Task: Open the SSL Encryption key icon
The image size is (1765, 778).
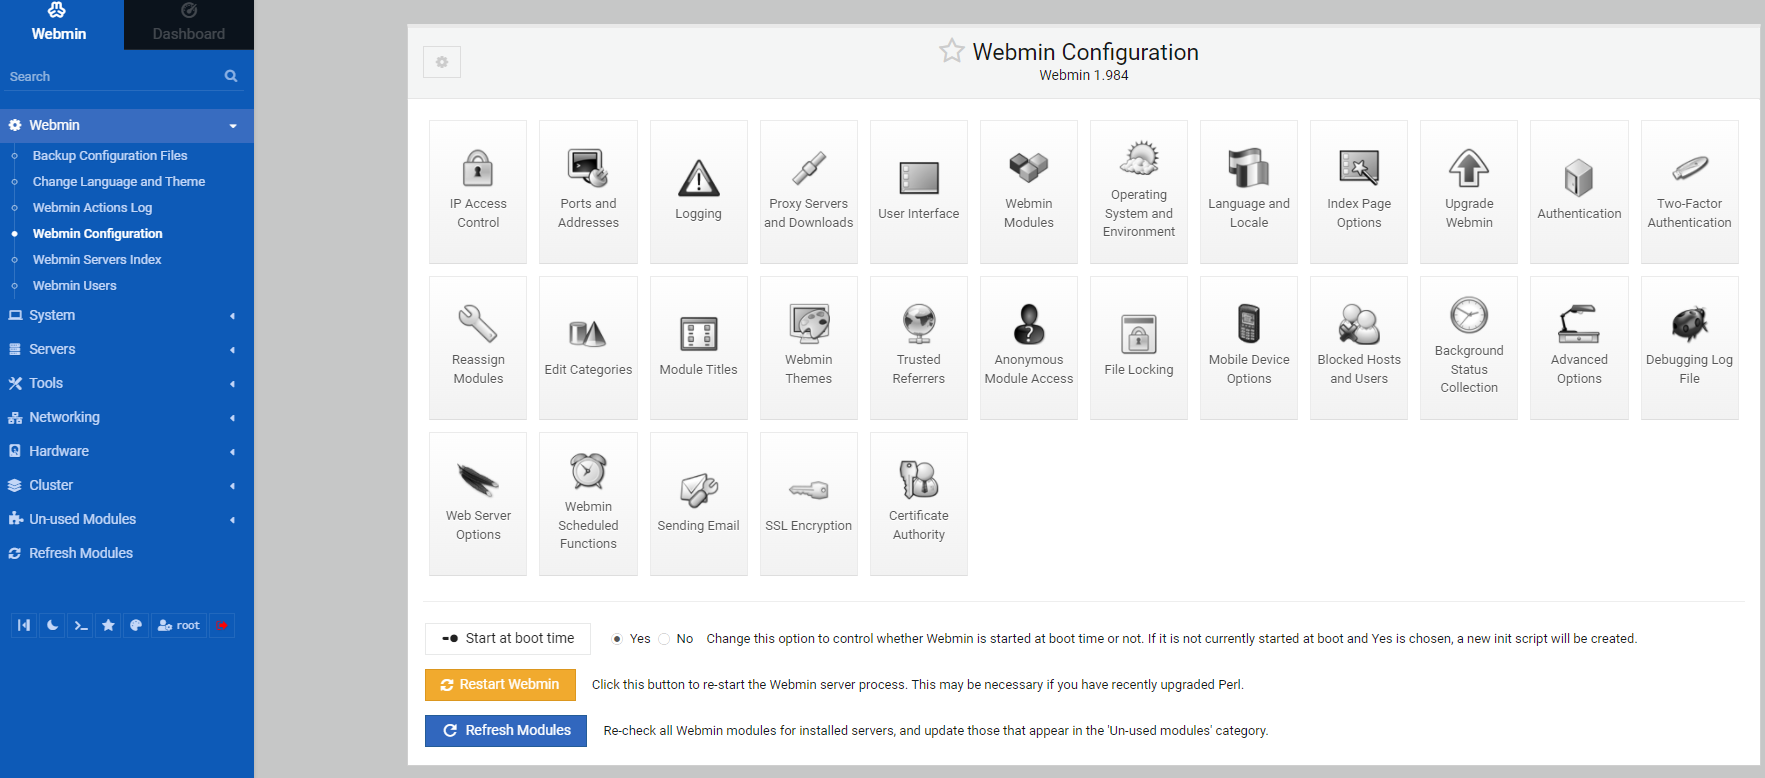Action: pyautogui.click(x=808, y=490)
